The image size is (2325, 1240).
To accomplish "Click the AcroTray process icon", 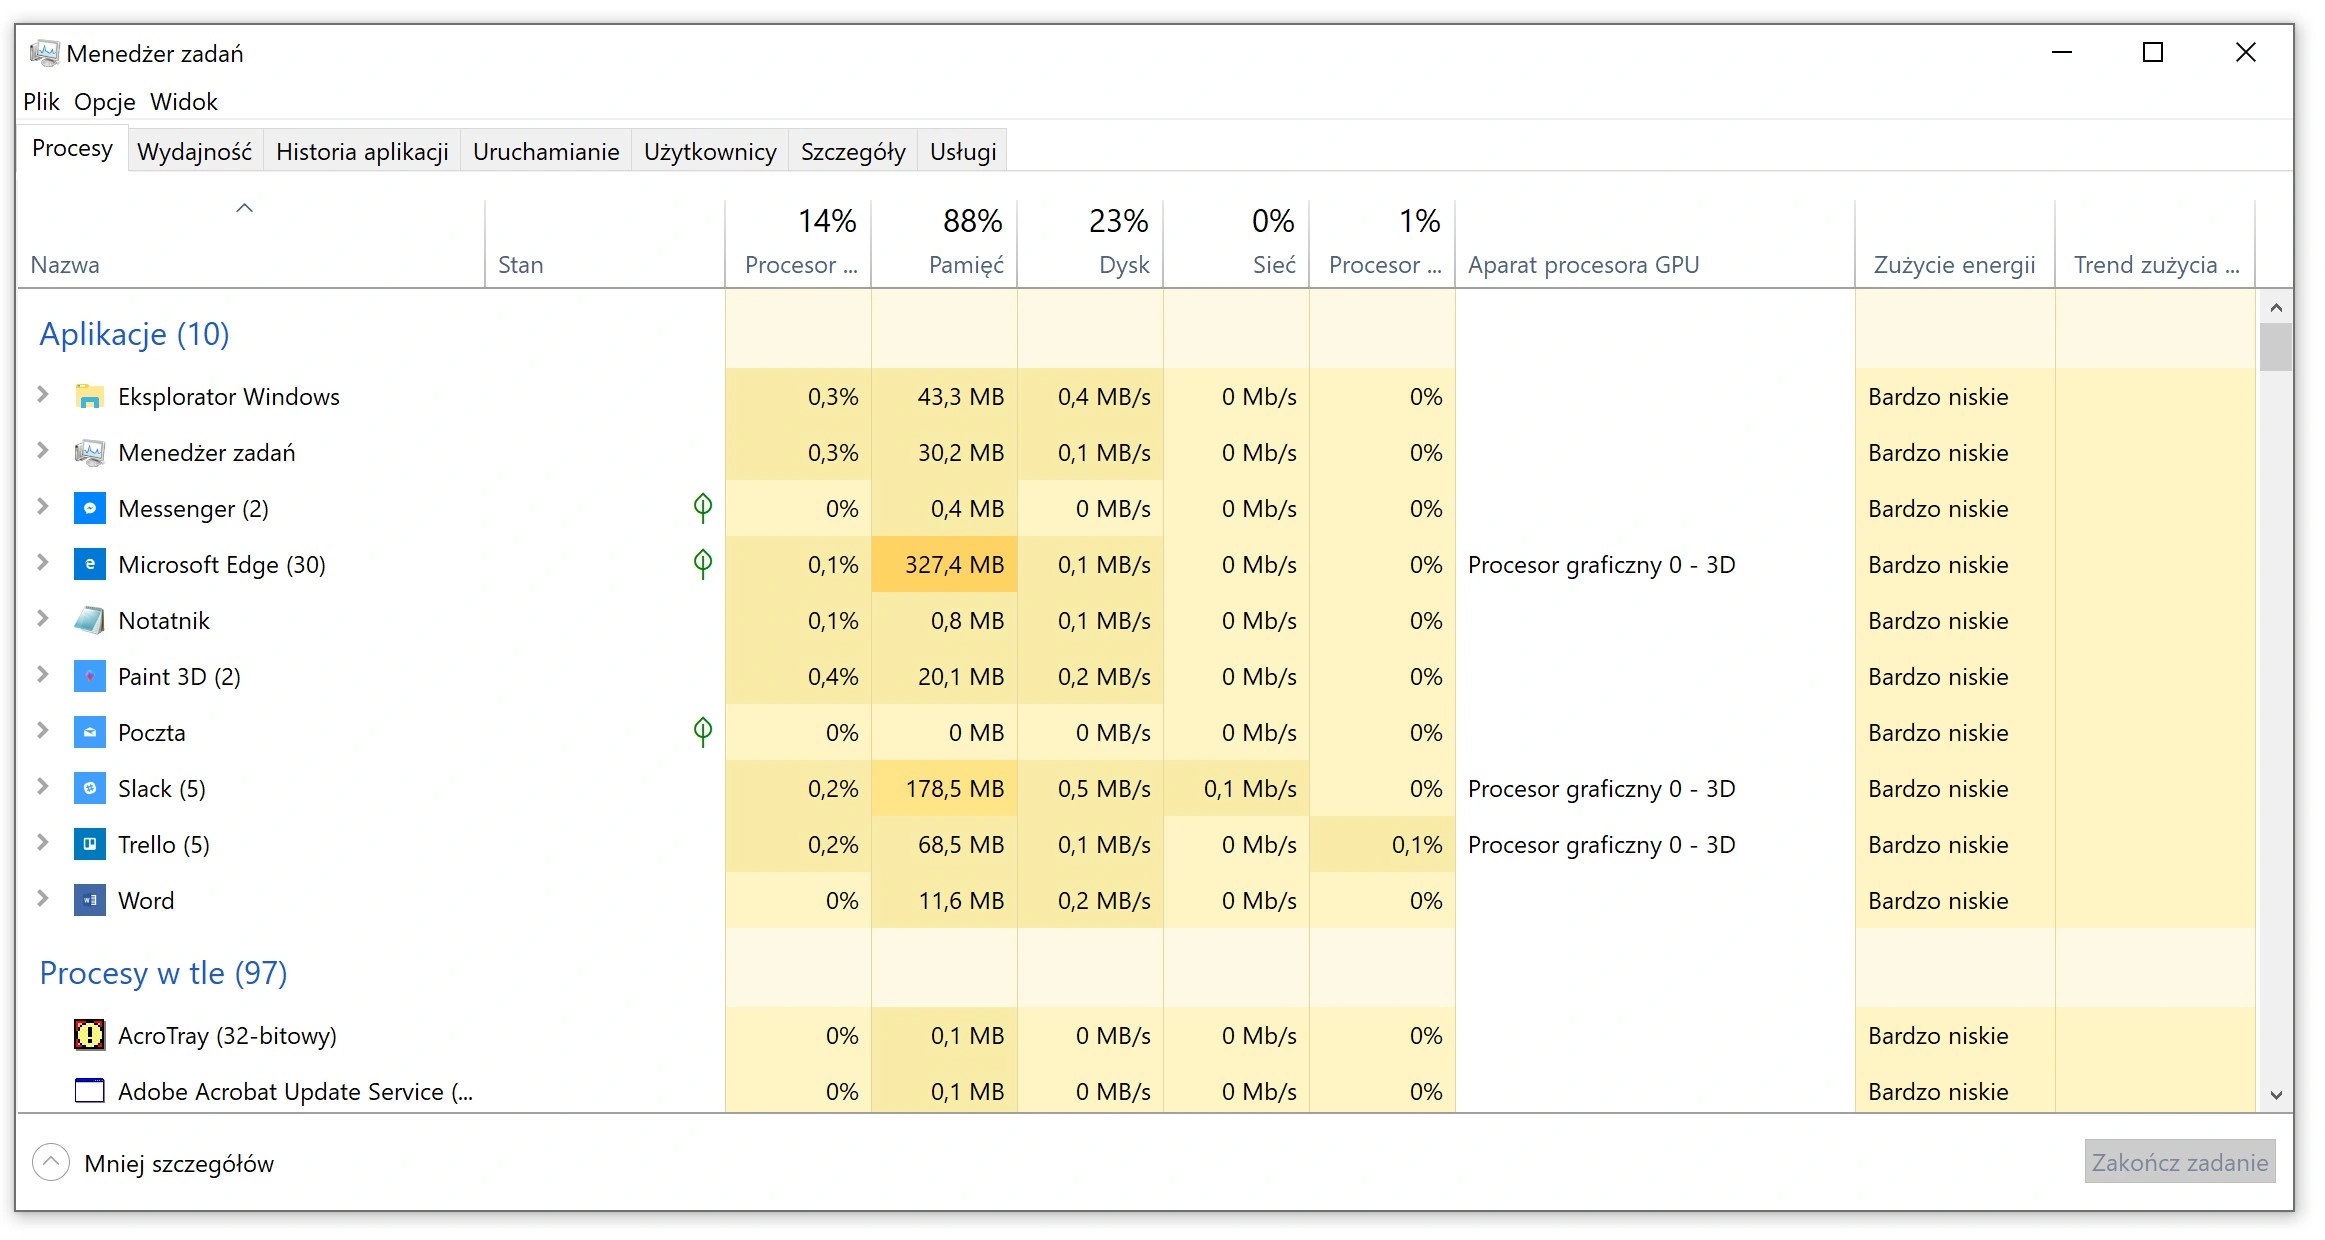I will tap(90, 1035).
